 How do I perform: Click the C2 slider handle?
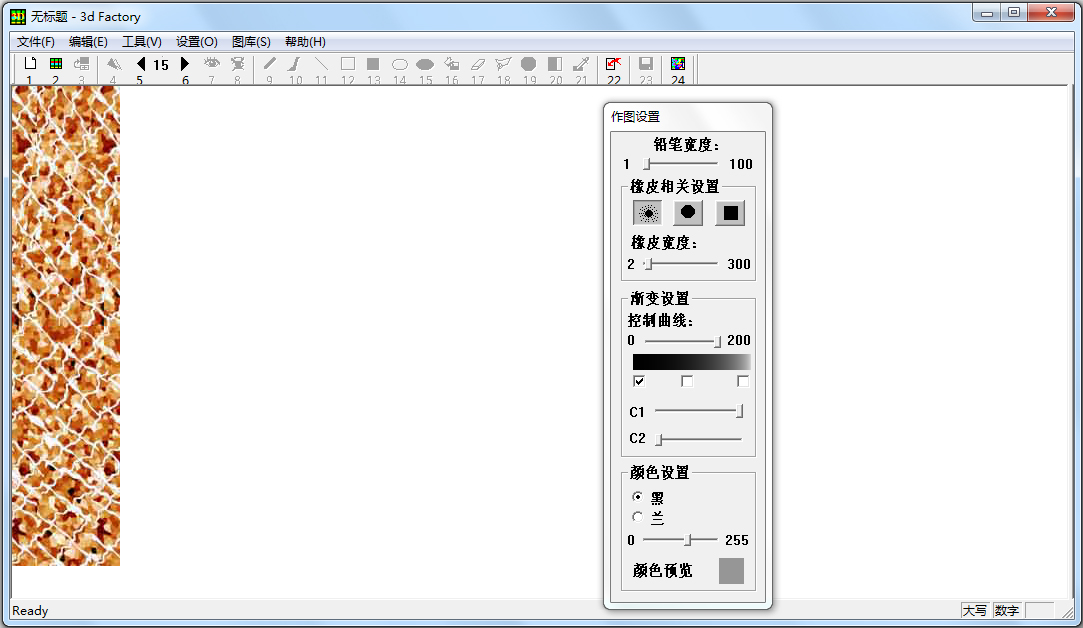pyautogui.click(x=659, y=439)
